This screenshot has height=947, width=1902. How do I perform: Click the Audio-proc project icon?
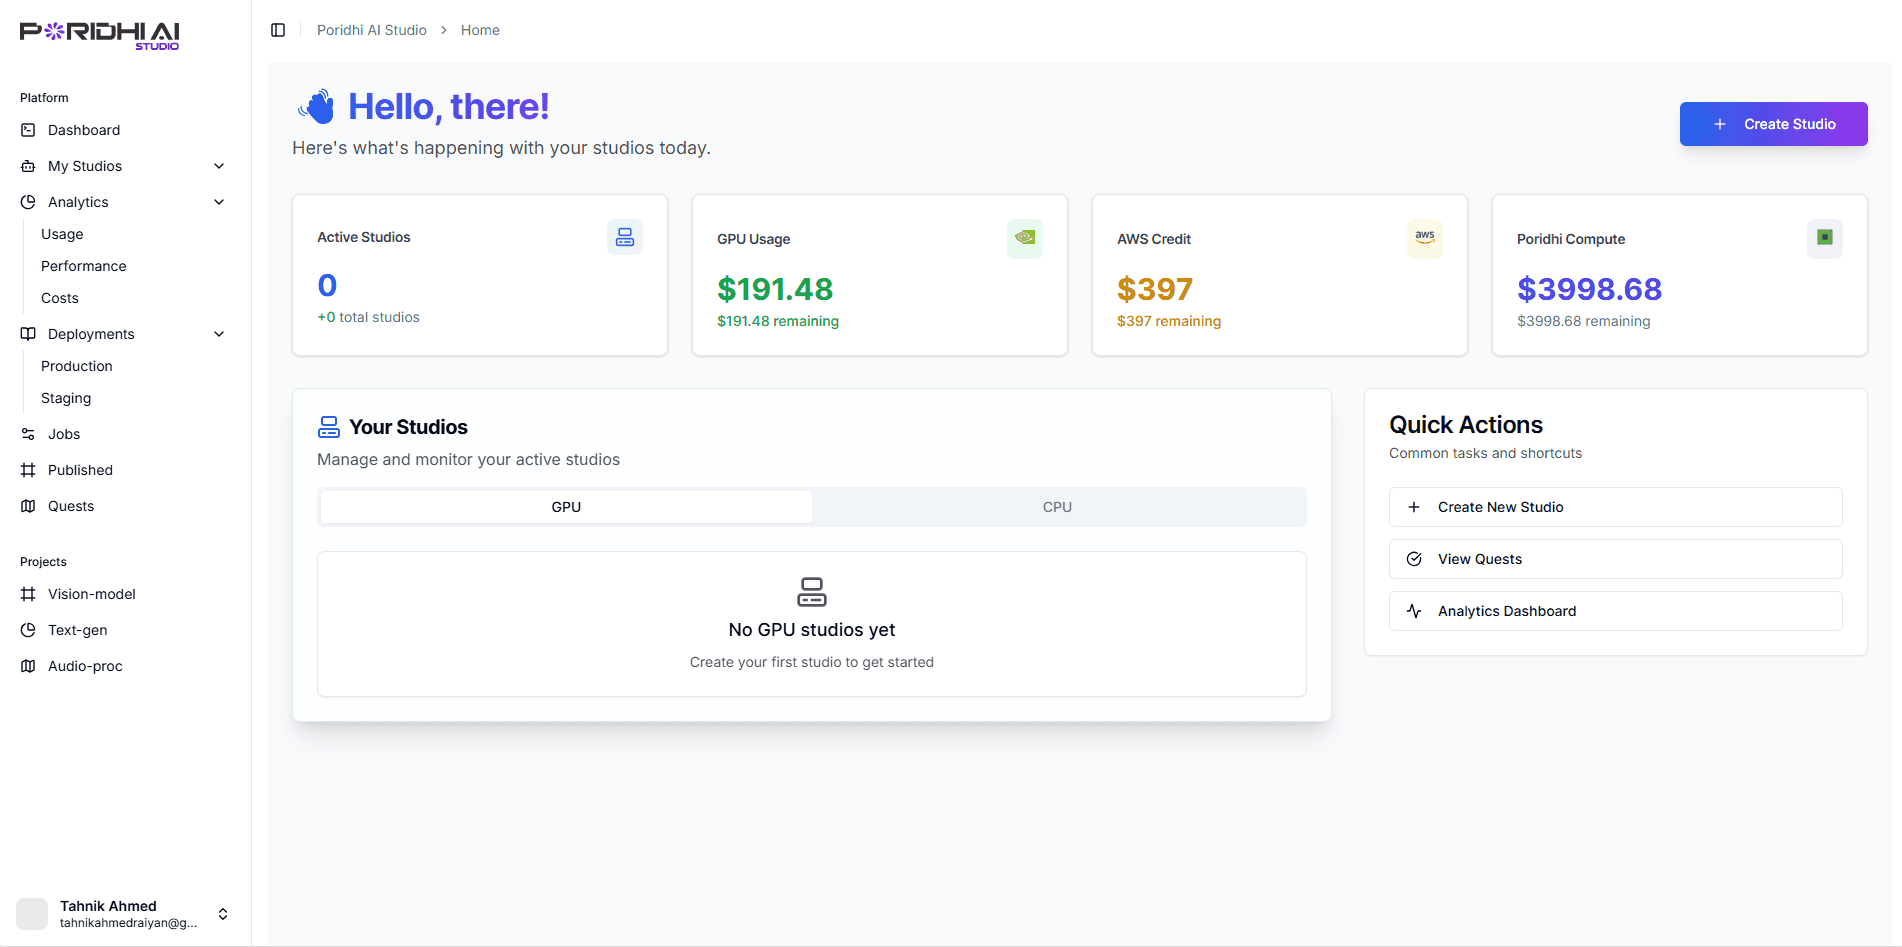click(28, 666)
